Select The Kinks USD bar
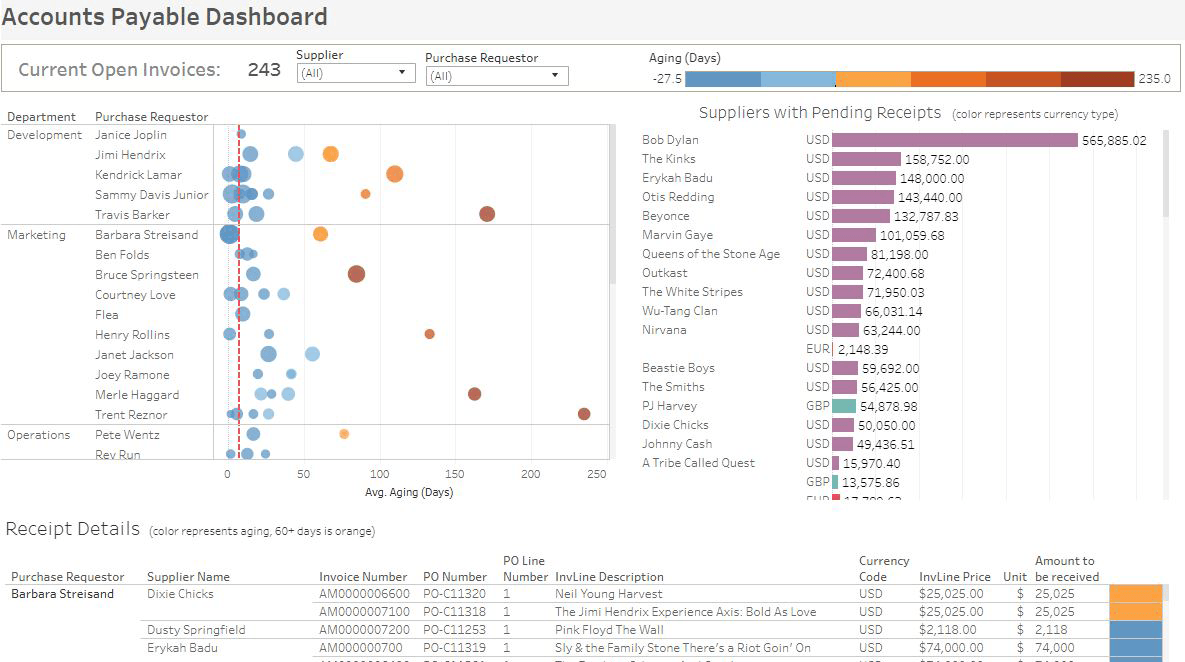Screen dimensions: 1185x662 866,159
